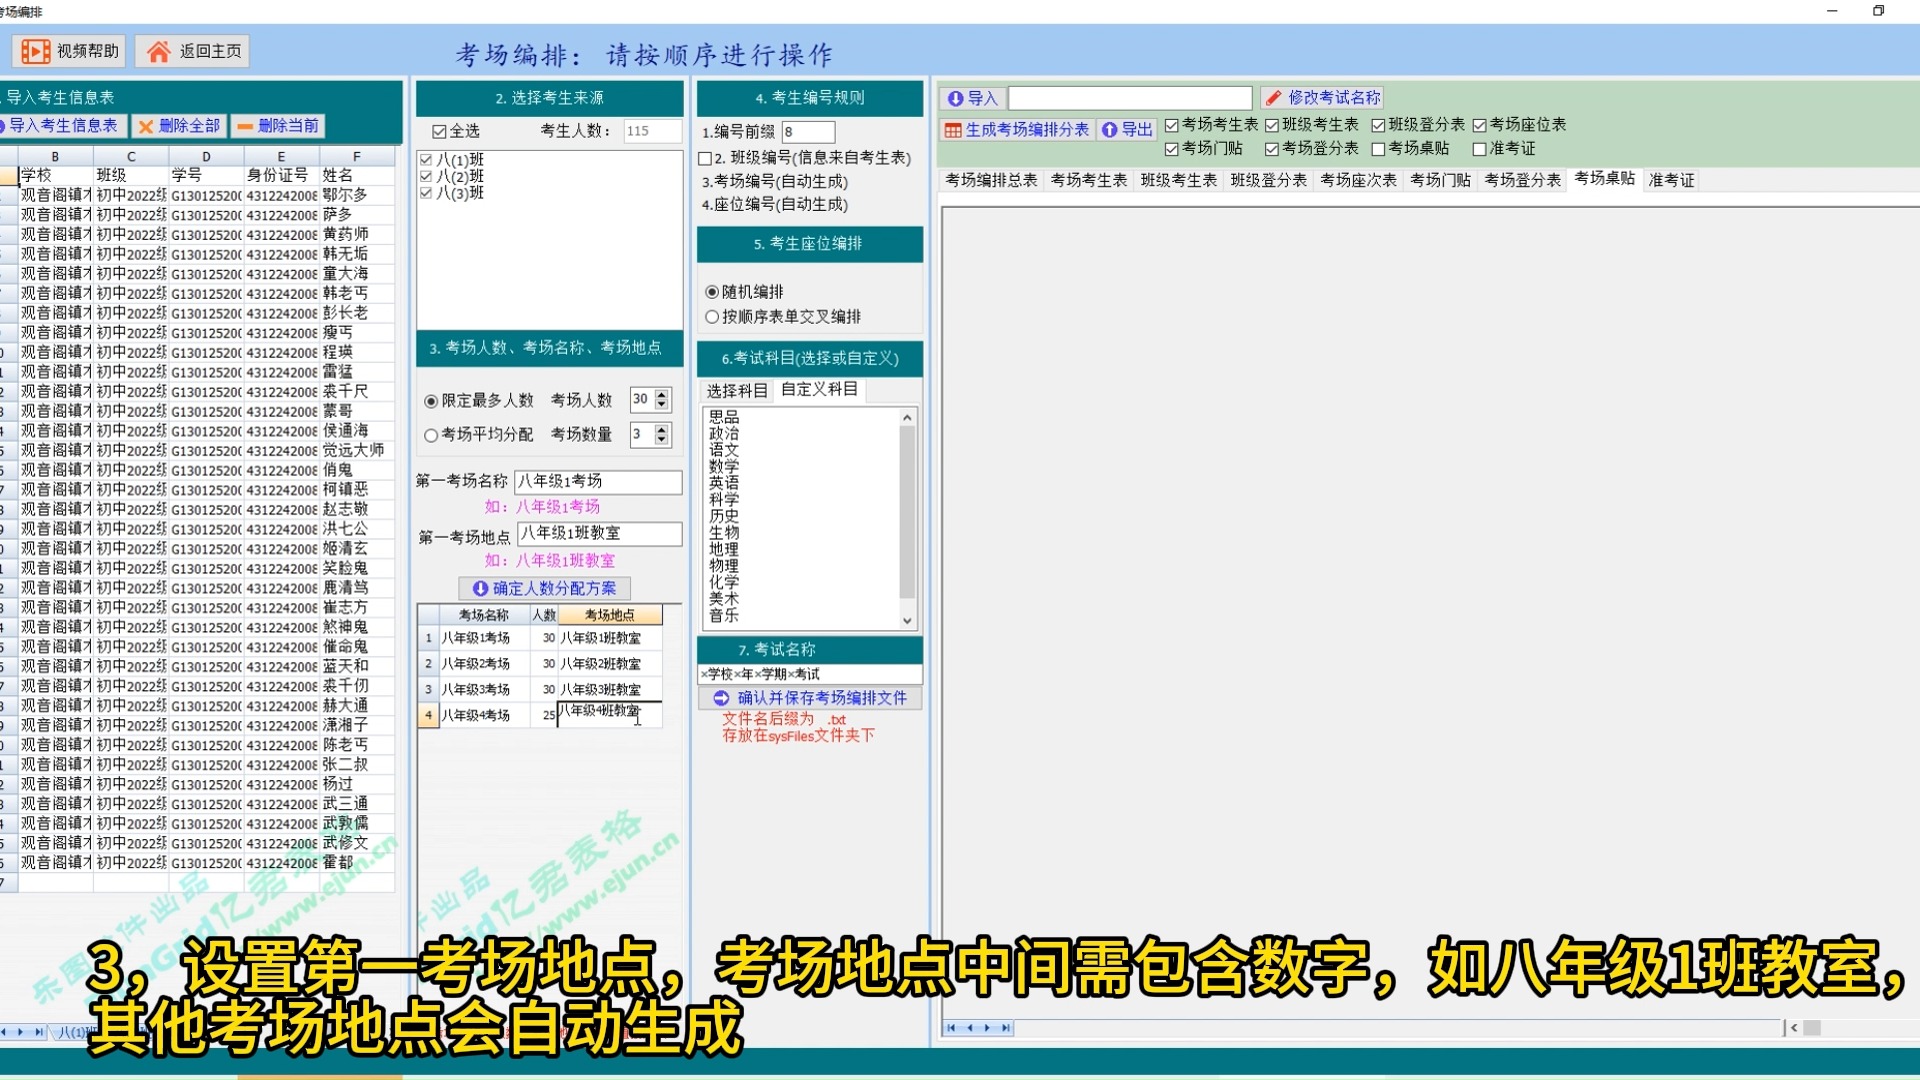Select 英语 in subject list
This screenshot has width=1920, height=1080.
pyautogui.click(x=724, y=483)
